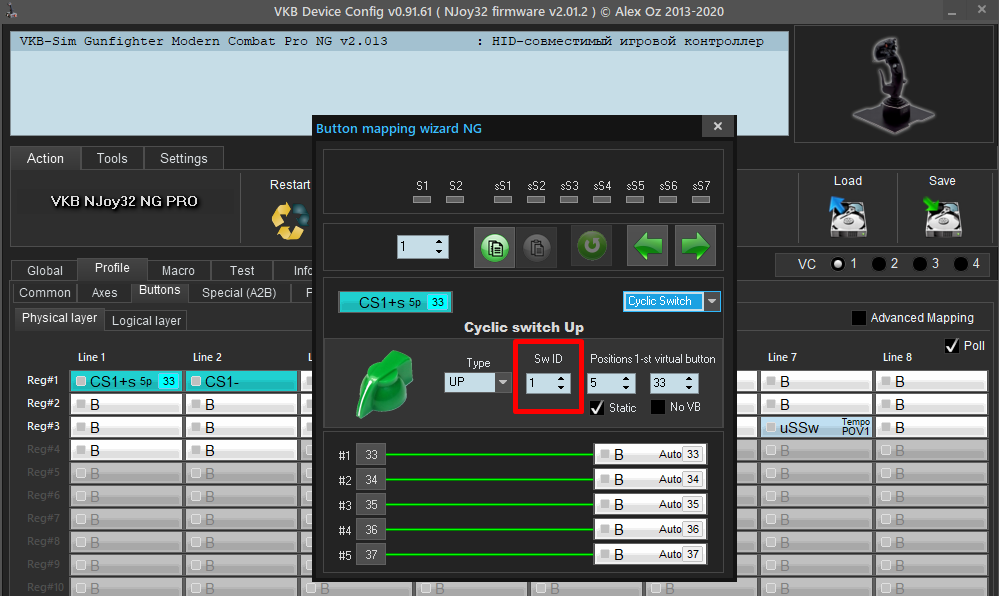Viewport: 999px width, 596px height.
Task: Select VC radio button 4
Action: 960,264
